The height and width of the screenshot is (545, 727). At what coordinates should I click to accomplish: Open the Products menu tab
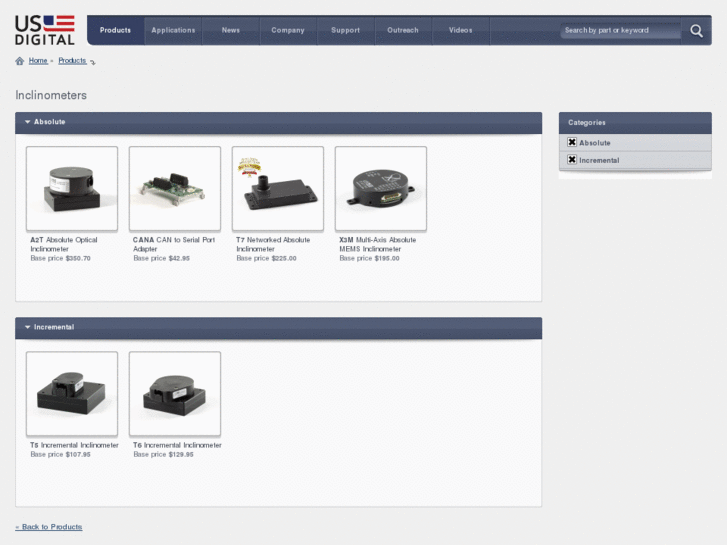click(115, 30)
